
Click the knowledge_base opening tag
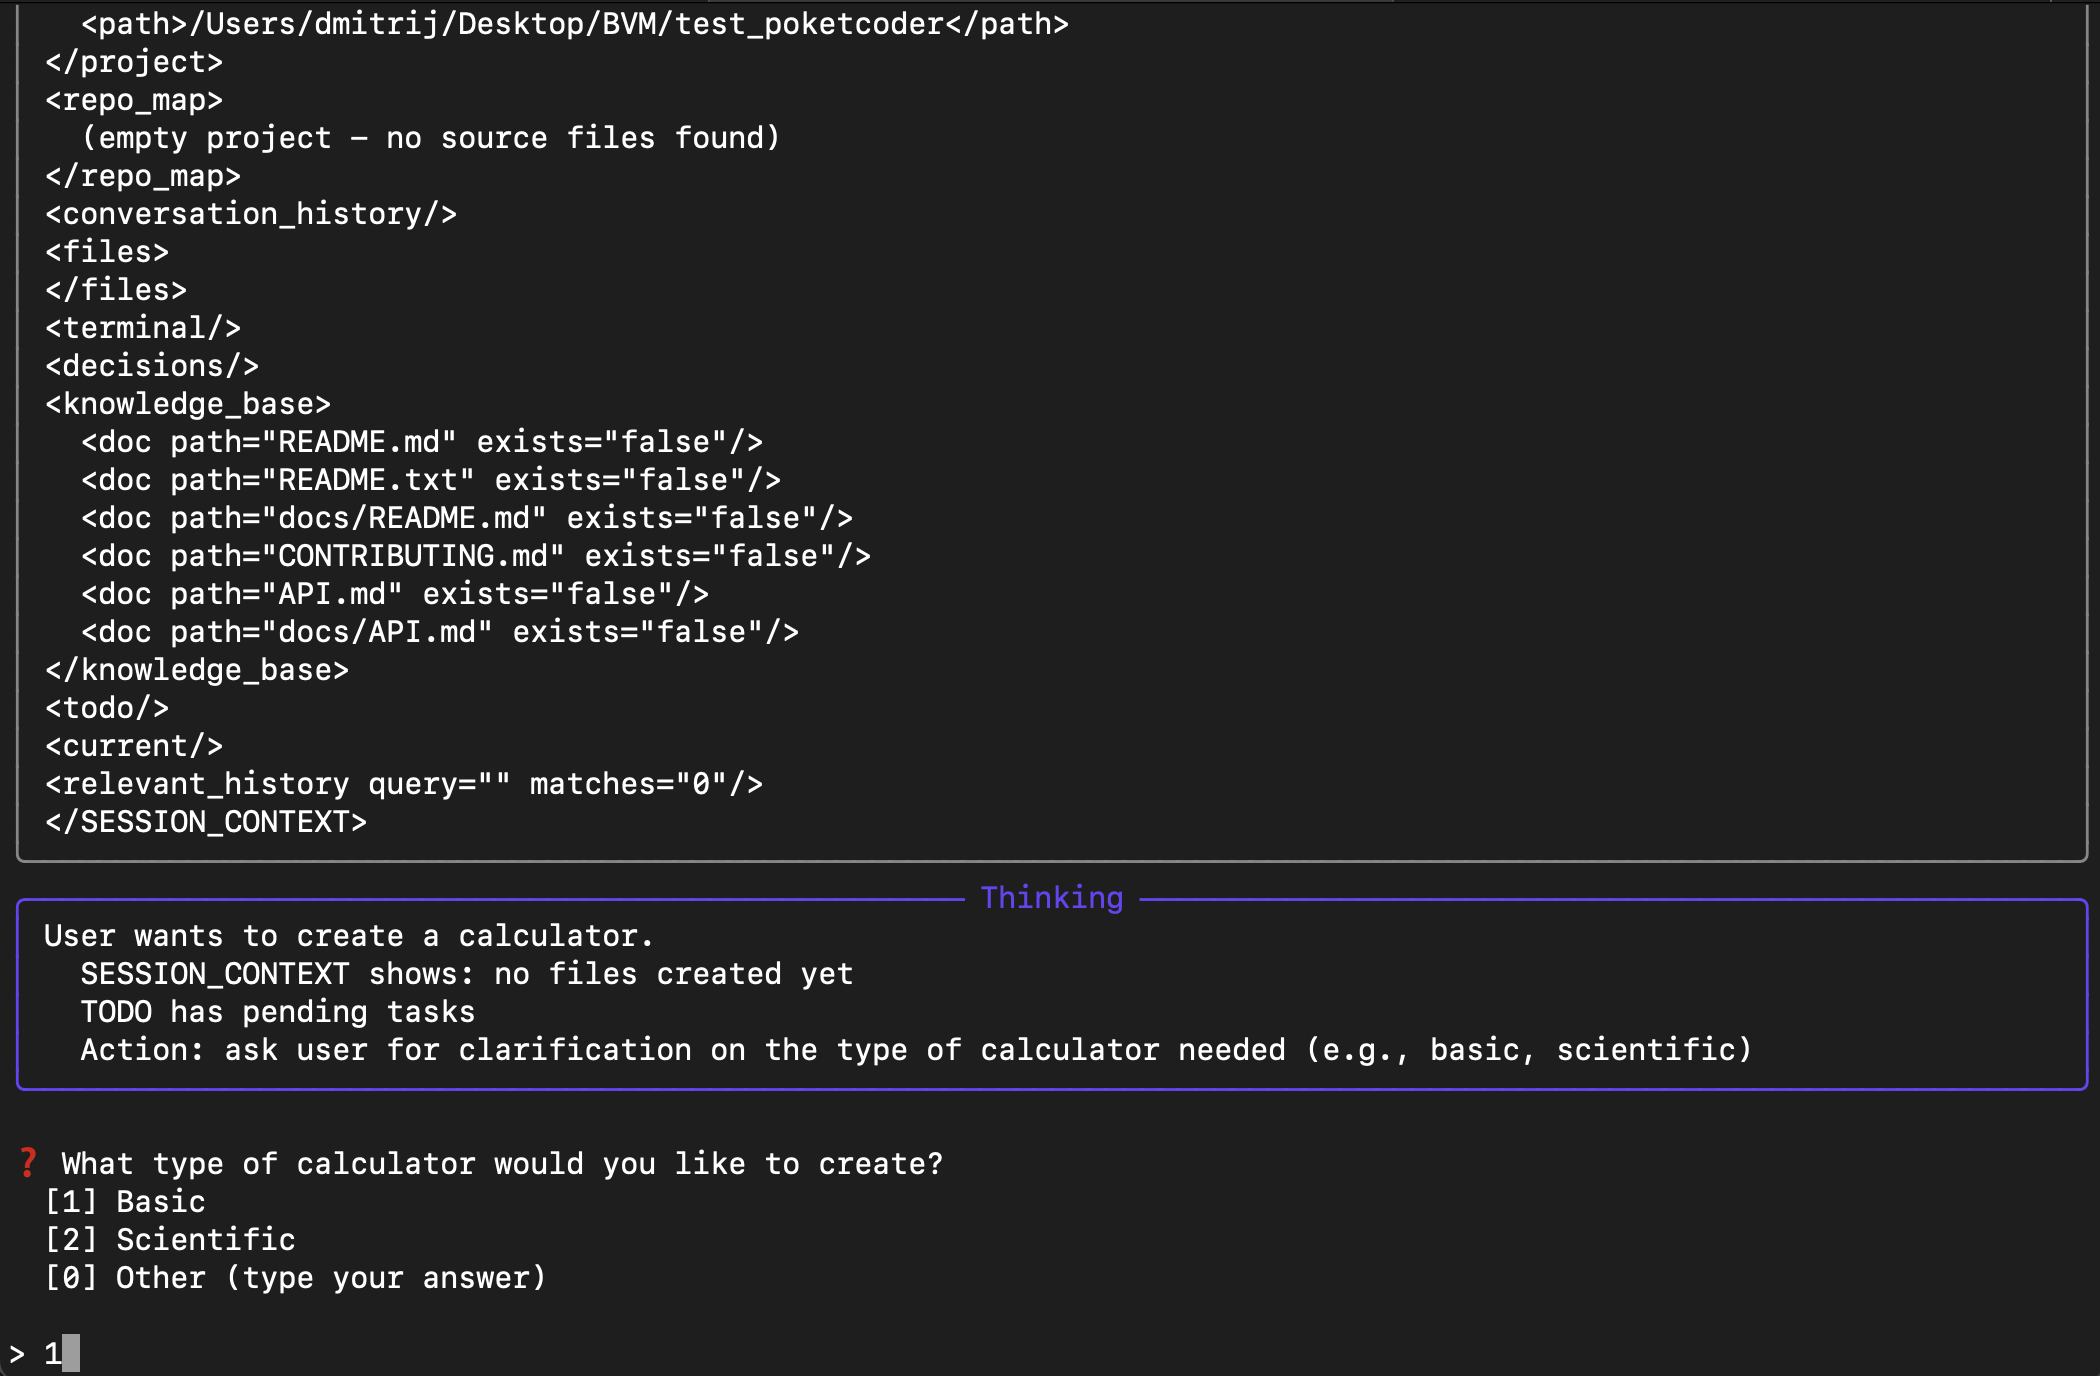[188, 403]
